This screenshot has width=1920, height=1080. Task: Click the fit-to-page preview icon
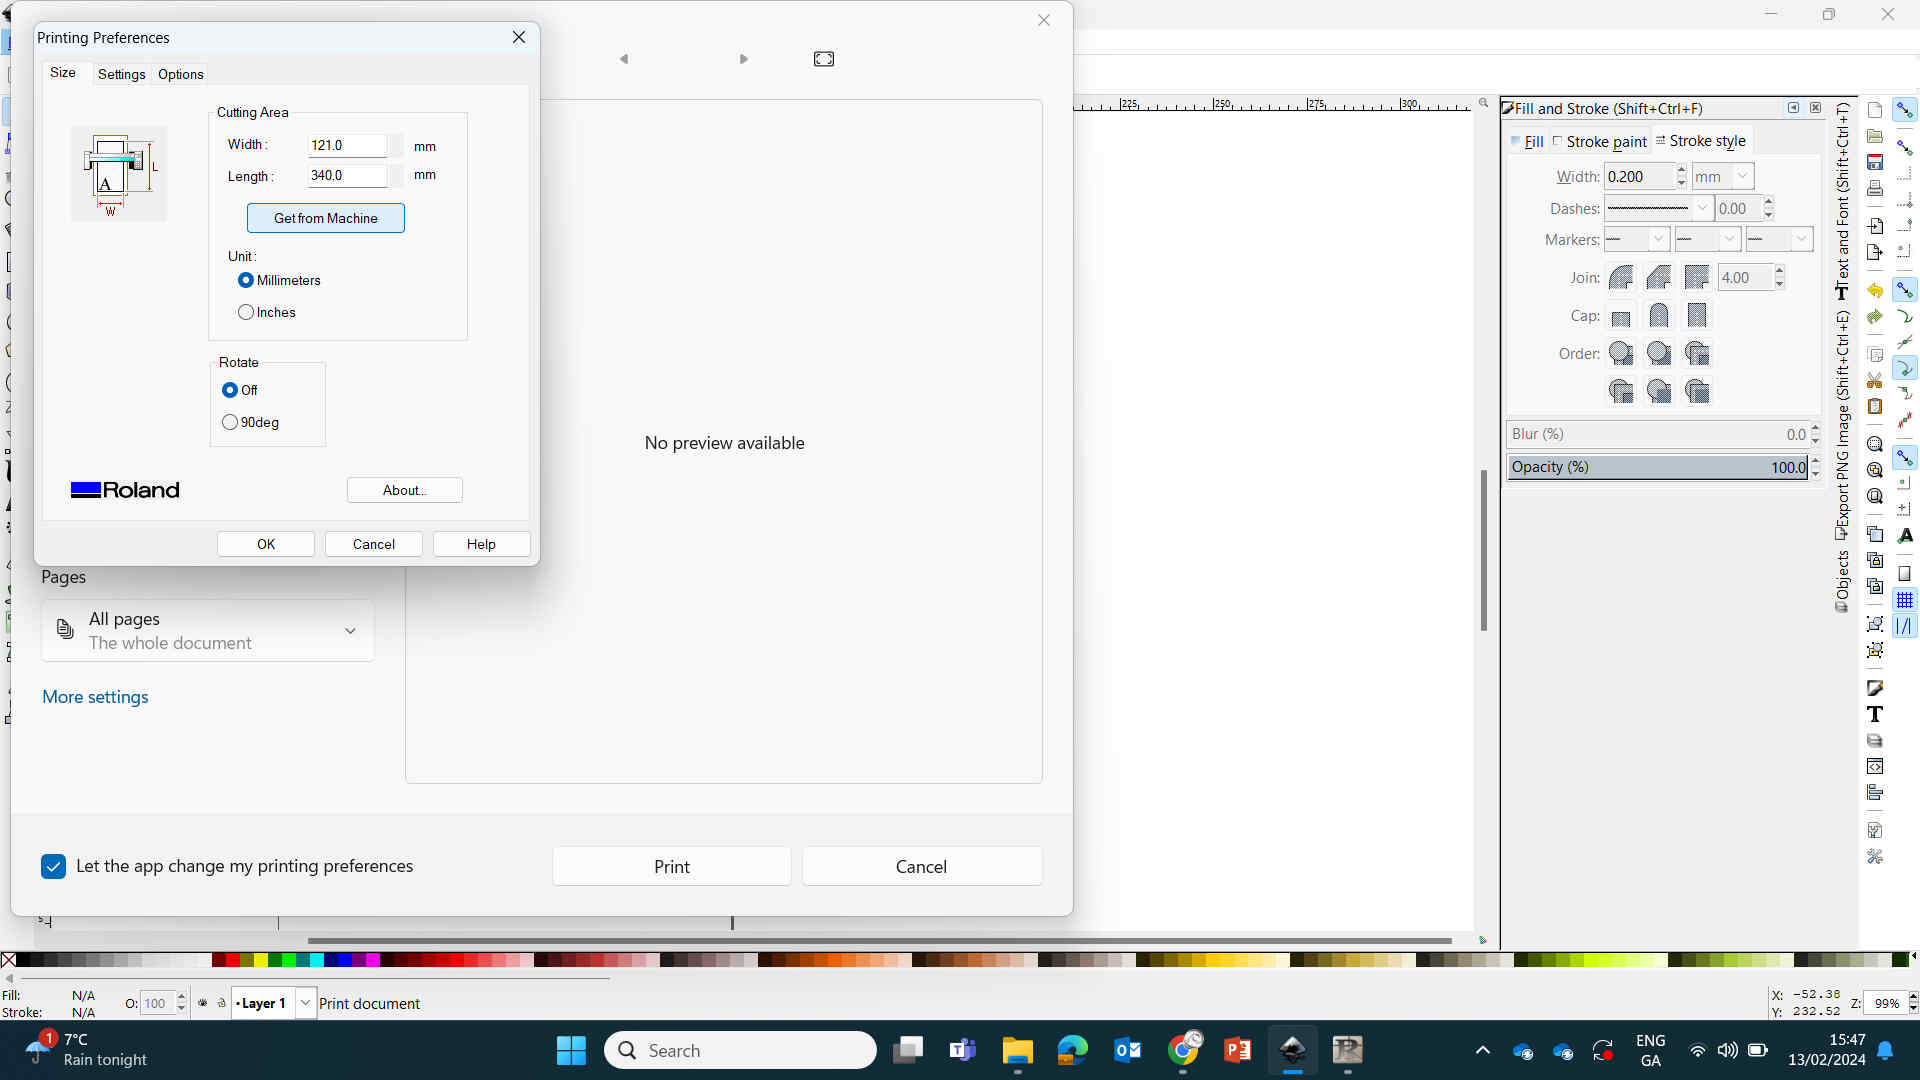pyautogui.click(x=824, y=59)
